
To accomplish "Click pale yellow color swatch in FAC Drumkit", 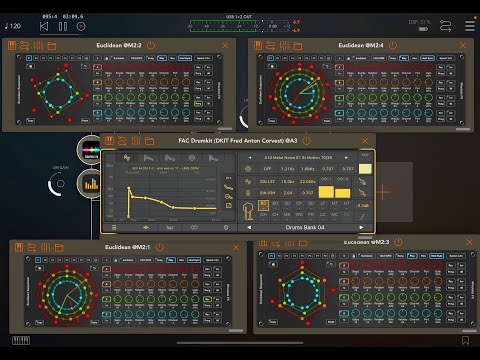I will pyautogui.click(x=365, y=169).
